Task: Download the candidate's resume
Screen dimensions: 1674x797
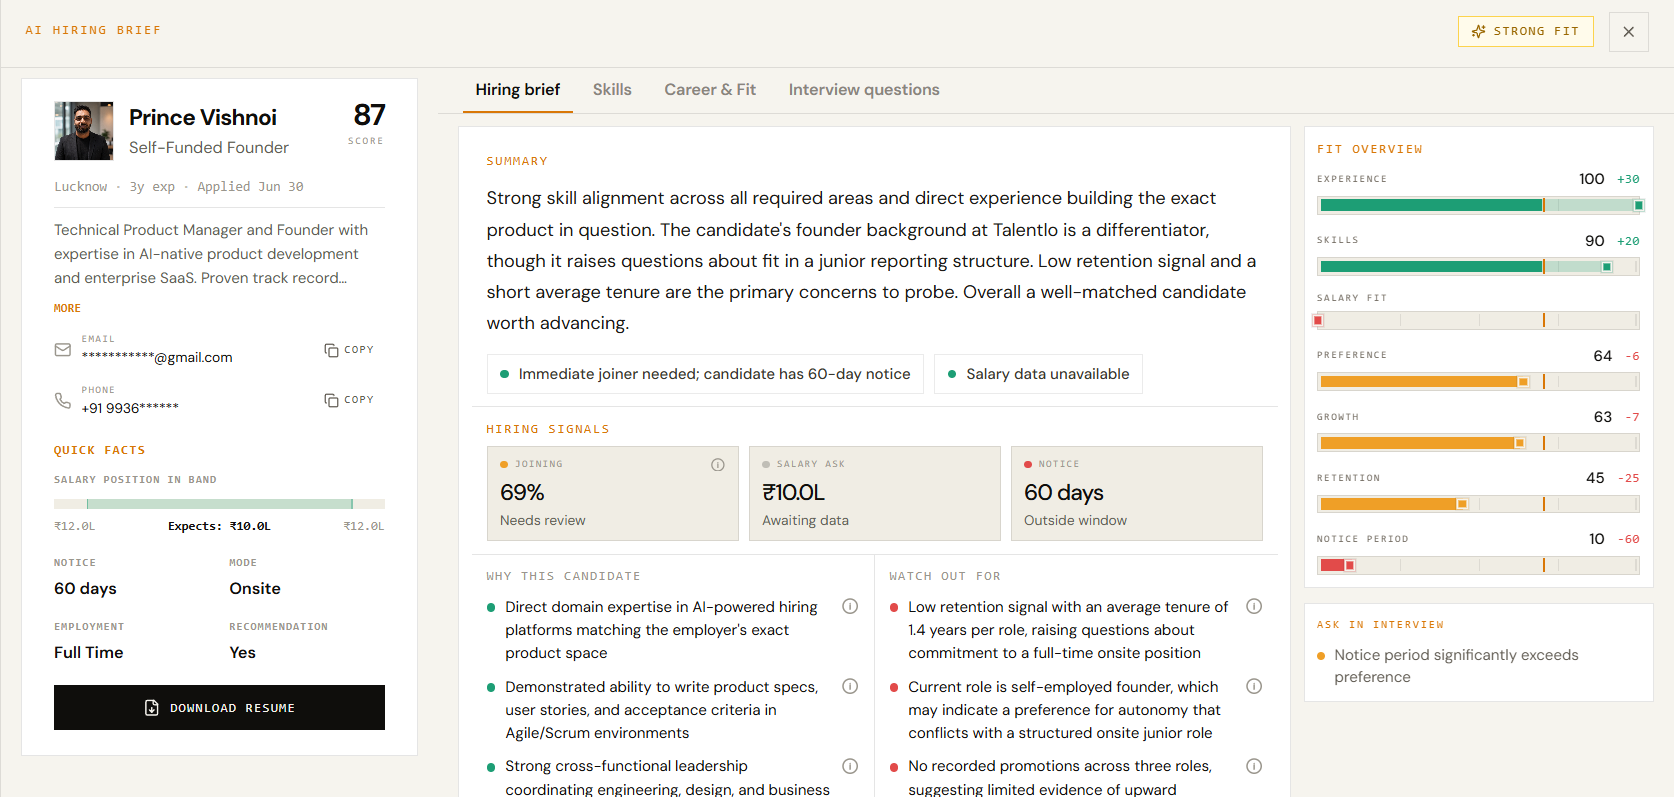Action: (x=219, y=708)
